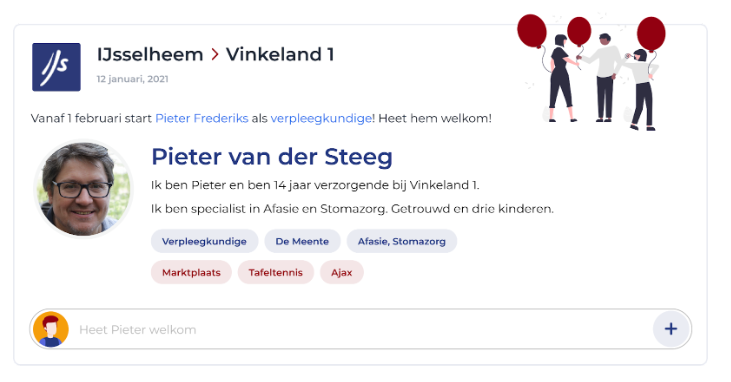This screenshot has width=731, height=382.
Task: Click the Heet Pieter welkom input field
Action: click(360, 329)
